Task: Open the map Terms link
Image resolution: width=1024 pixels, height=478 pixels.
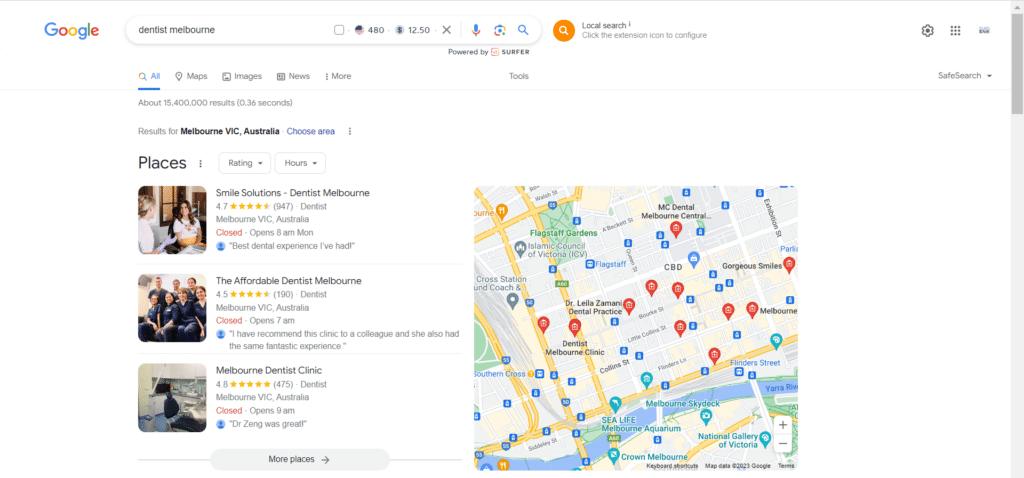Action: tap(786, 466)
